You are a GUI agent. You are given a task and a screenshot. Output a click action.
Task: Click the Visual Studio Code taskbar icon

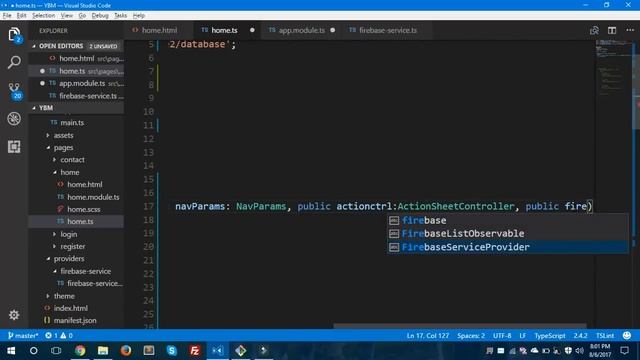(x=218, y=351)
